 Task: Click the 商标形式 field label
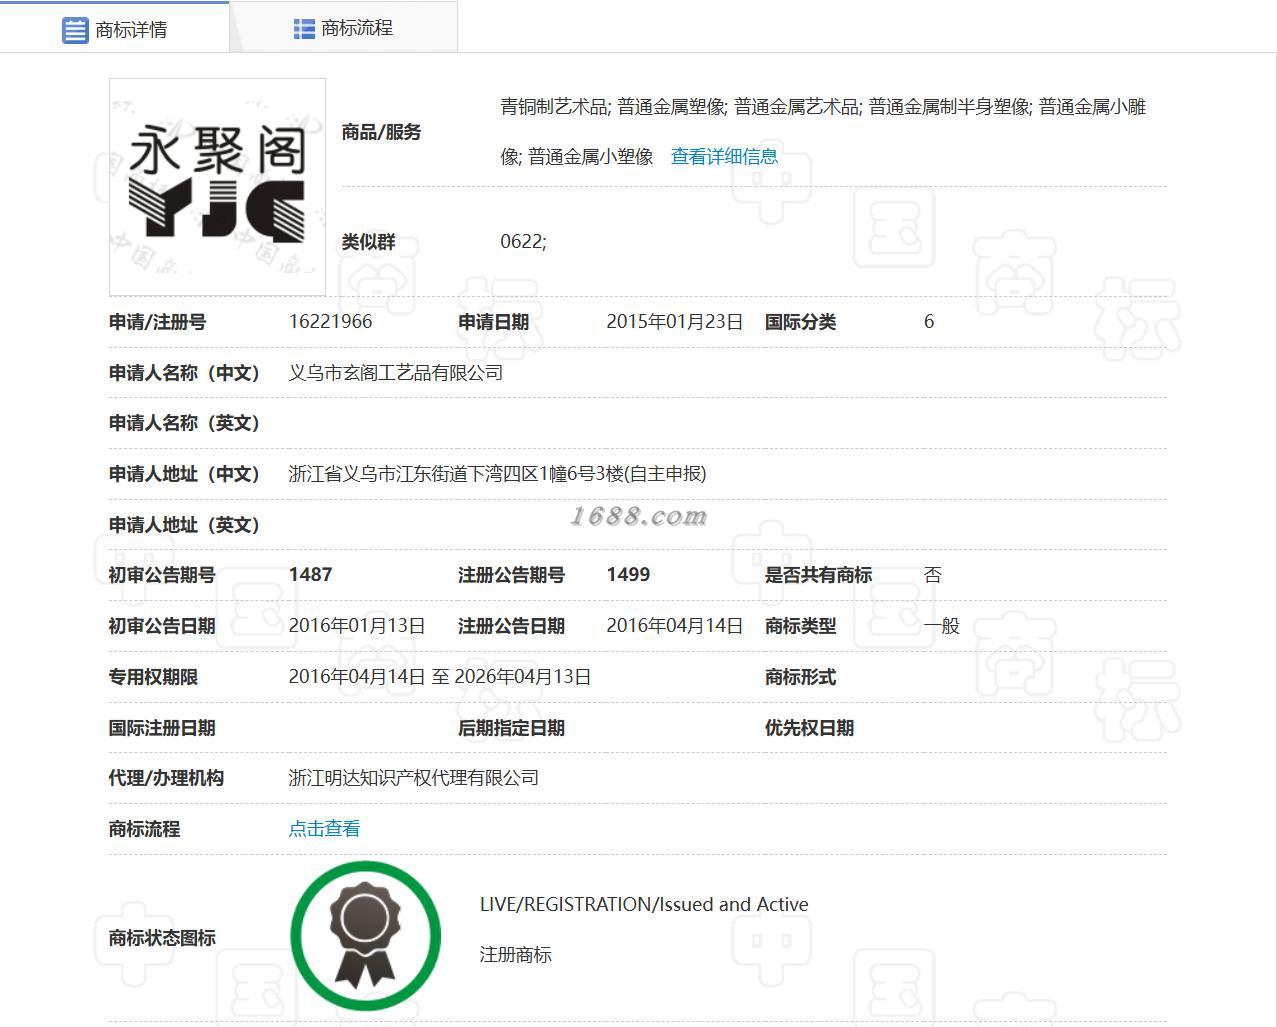pyautogui.click(x=800, y=677)
